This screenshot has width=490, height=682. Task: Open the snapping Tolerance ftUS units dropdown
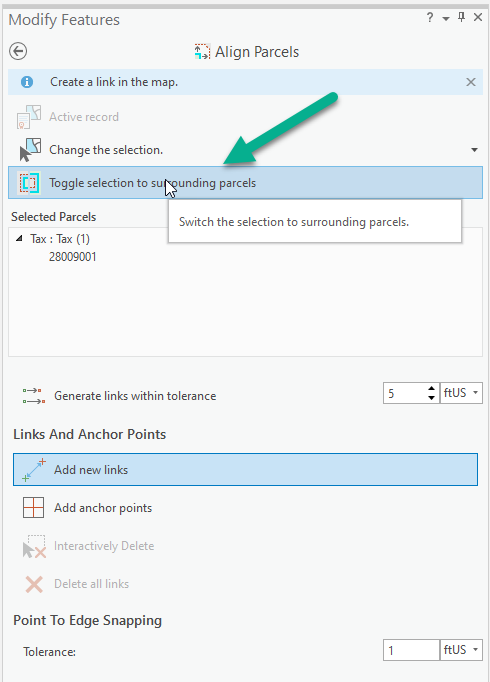point(461,650)
